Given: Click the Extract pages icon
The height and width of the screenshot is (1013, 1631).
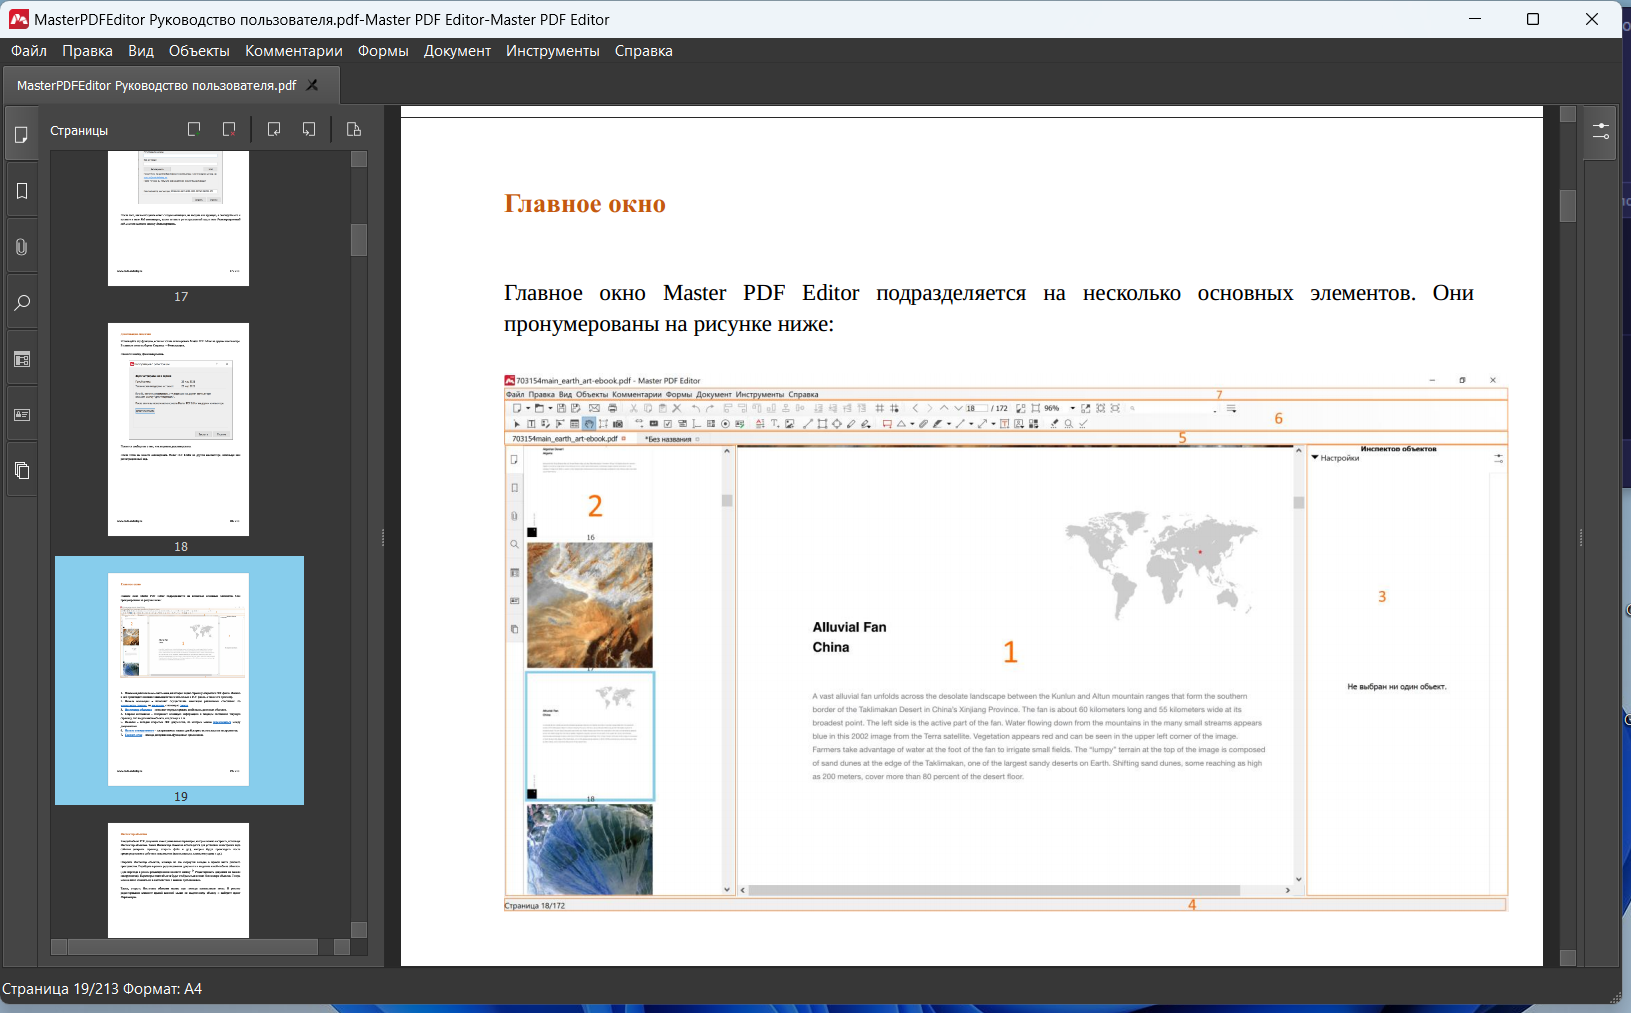Looking at the screenshot, I should 354,129.
